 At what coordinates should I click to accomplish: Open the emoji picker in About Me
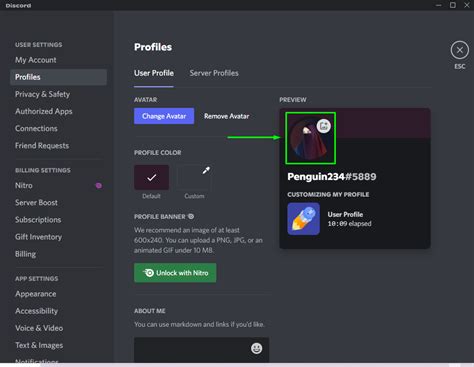coord(256,348)
